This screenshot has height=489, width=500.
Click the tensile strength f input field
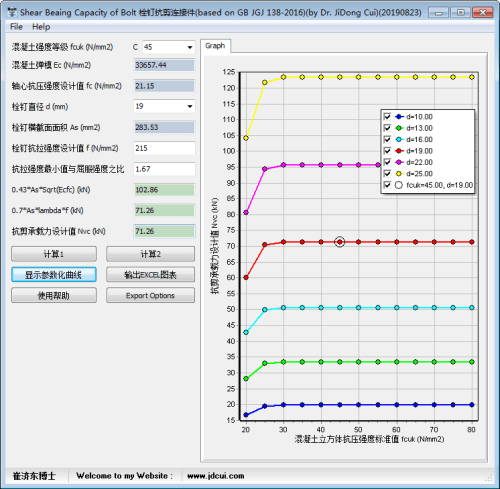pyautogui.click(x=164, y=148)
